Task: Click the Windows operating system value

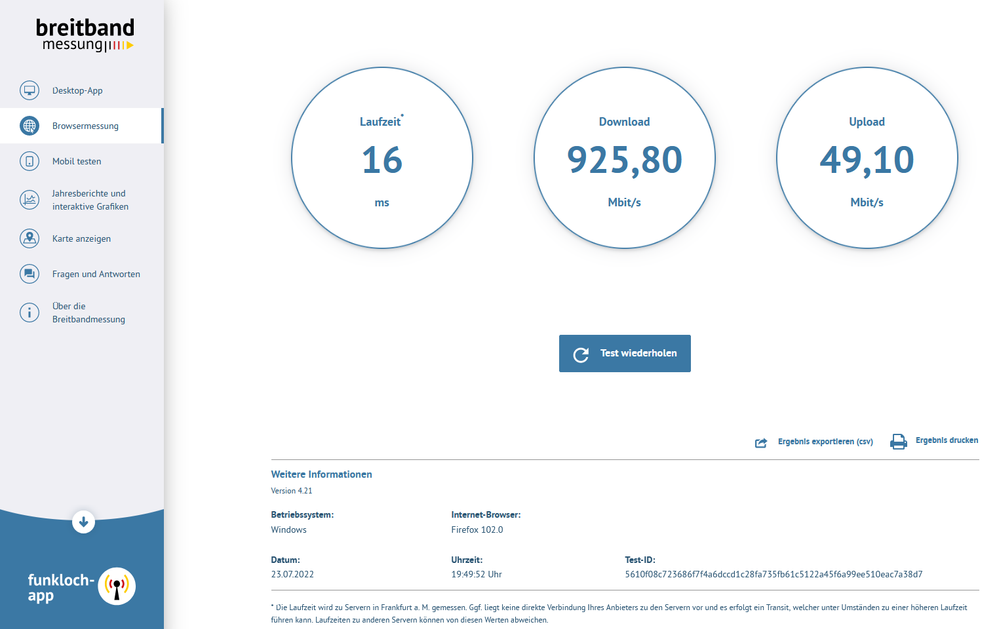Action: point(289,530)
